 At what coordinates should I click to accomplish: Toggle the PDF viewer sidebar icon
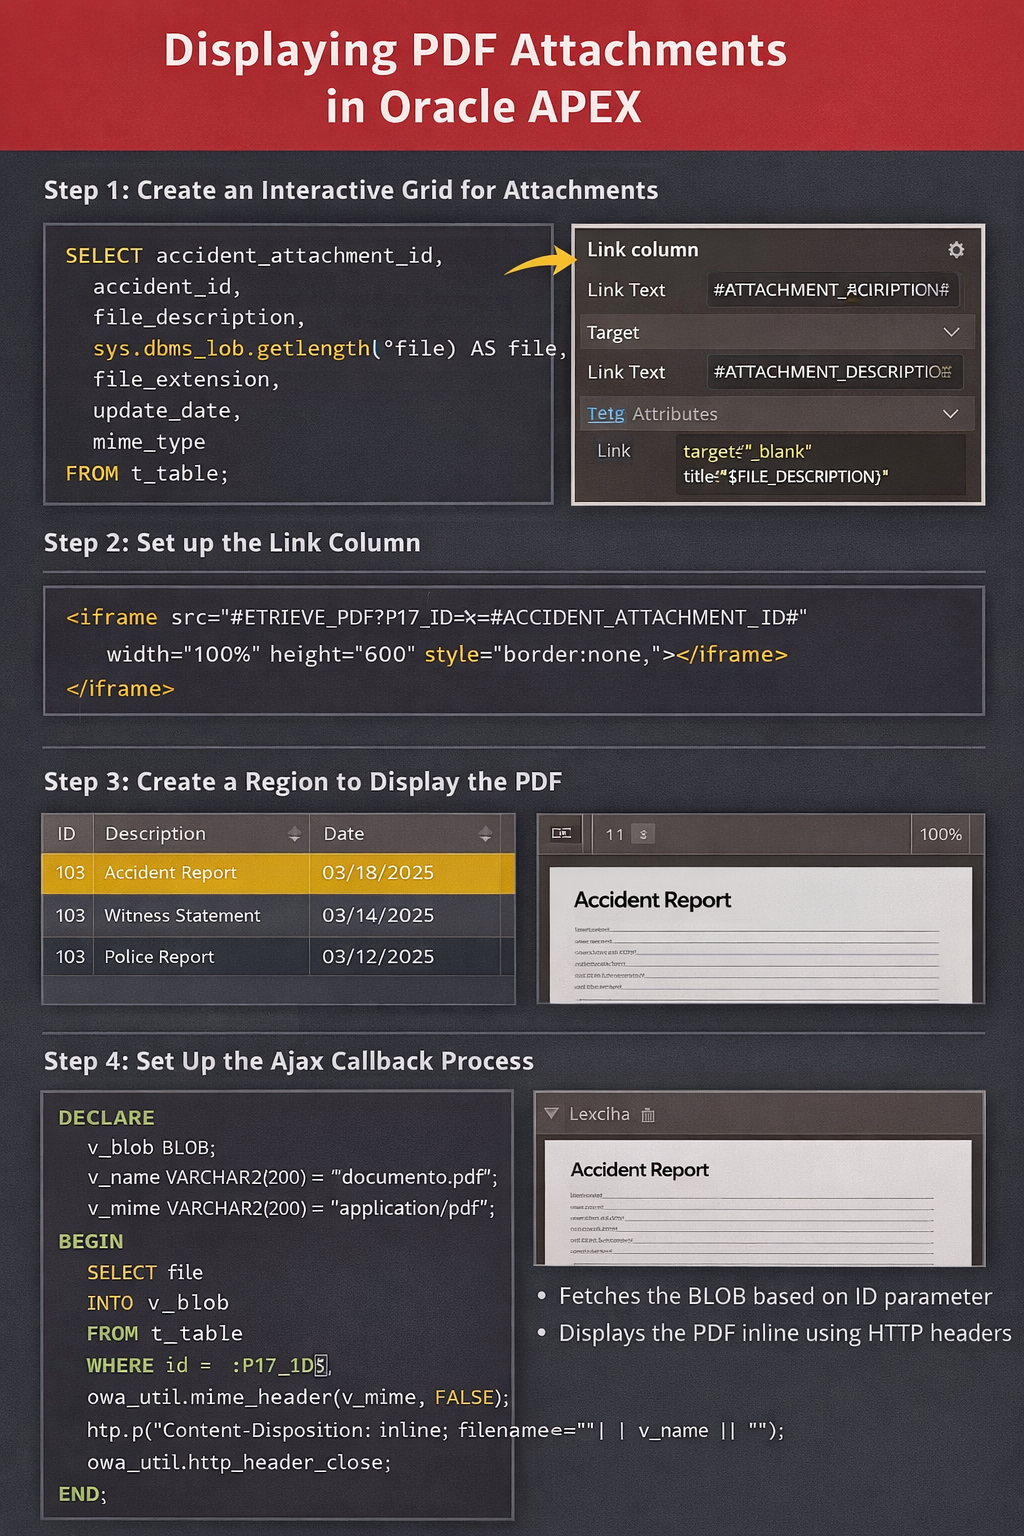pos(562,833)
